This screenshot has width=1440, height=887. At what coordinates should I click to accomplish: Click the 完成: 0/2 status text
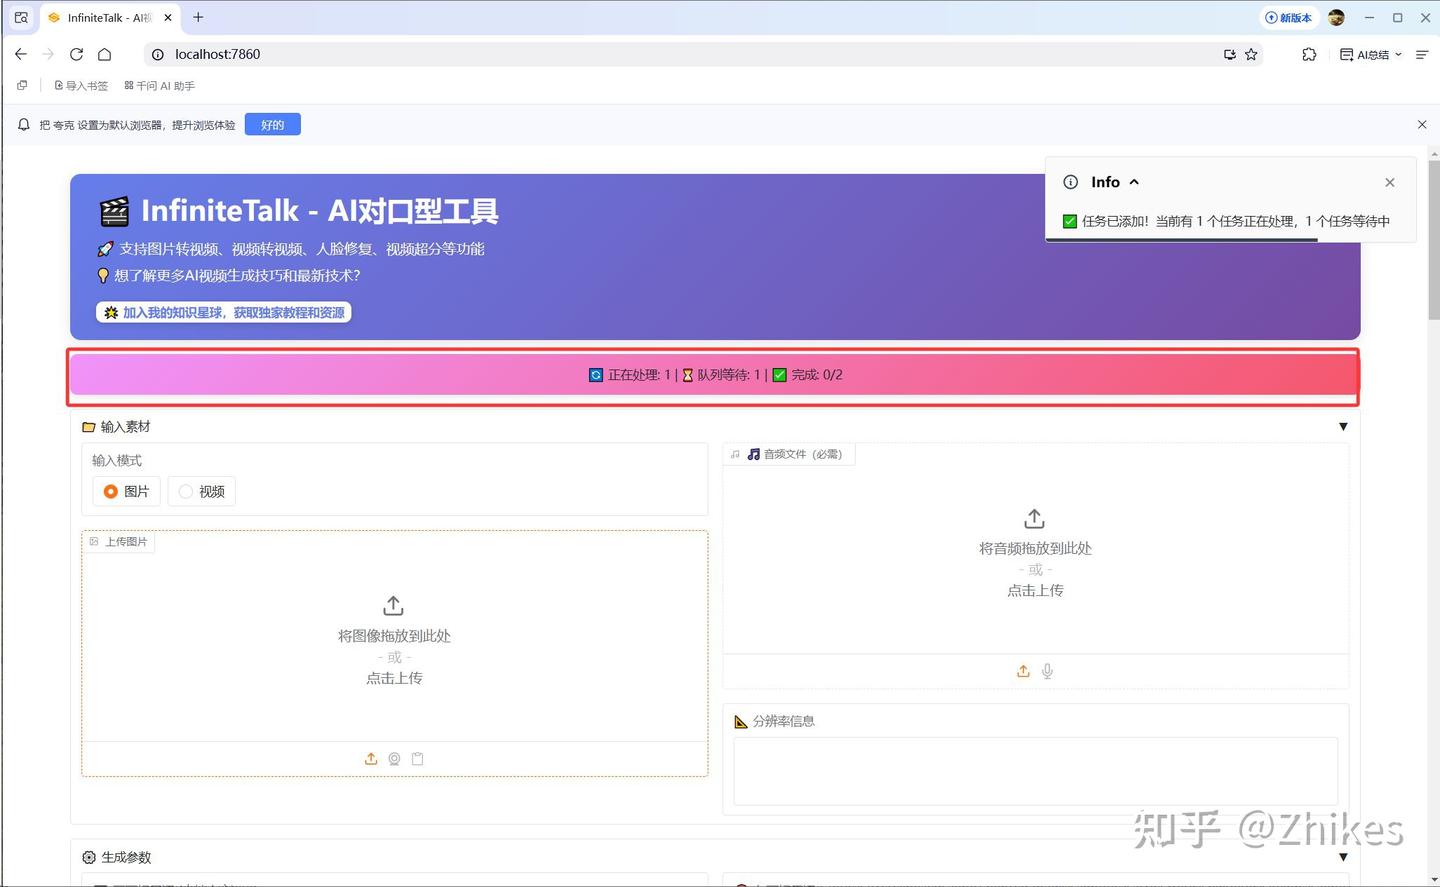click(808, 375)
